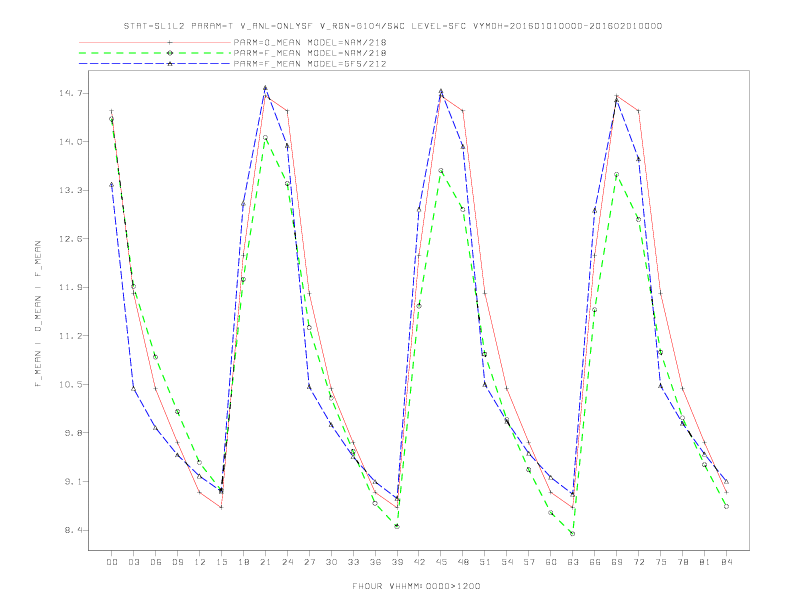Click forecast hour label 00 on x-axis
Viewport: 792px width, 612px height.
pyautogui.click(x=112, y=562)
